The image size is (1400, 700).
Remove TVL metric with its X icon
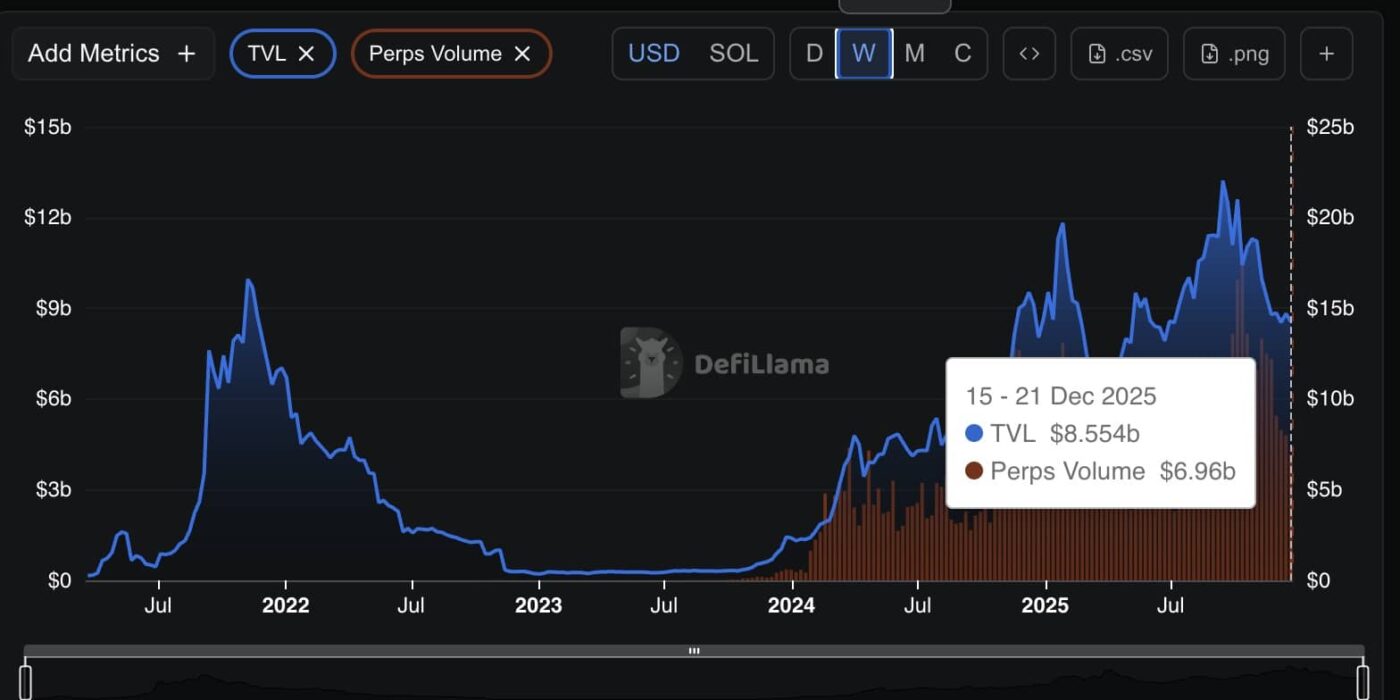coord(307,54)
